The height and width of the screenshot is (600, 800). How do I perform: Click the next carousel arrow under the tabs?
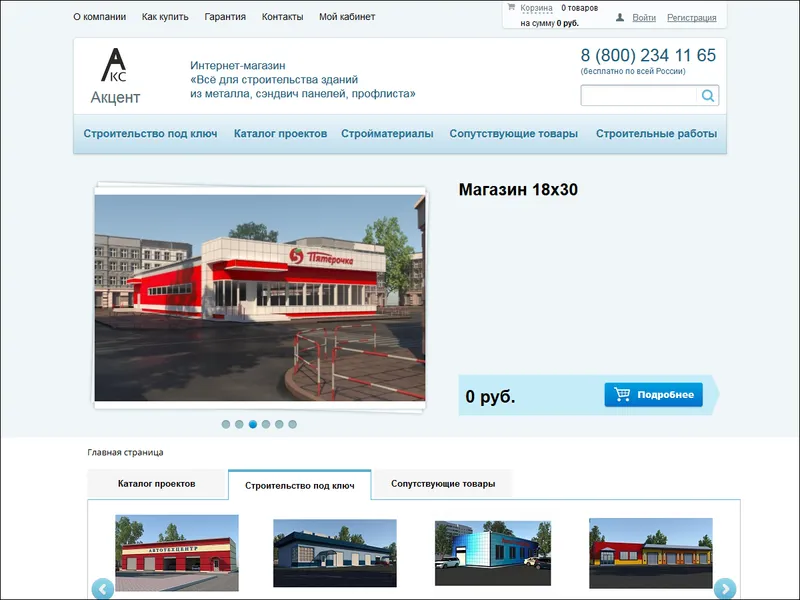[724, 588]
